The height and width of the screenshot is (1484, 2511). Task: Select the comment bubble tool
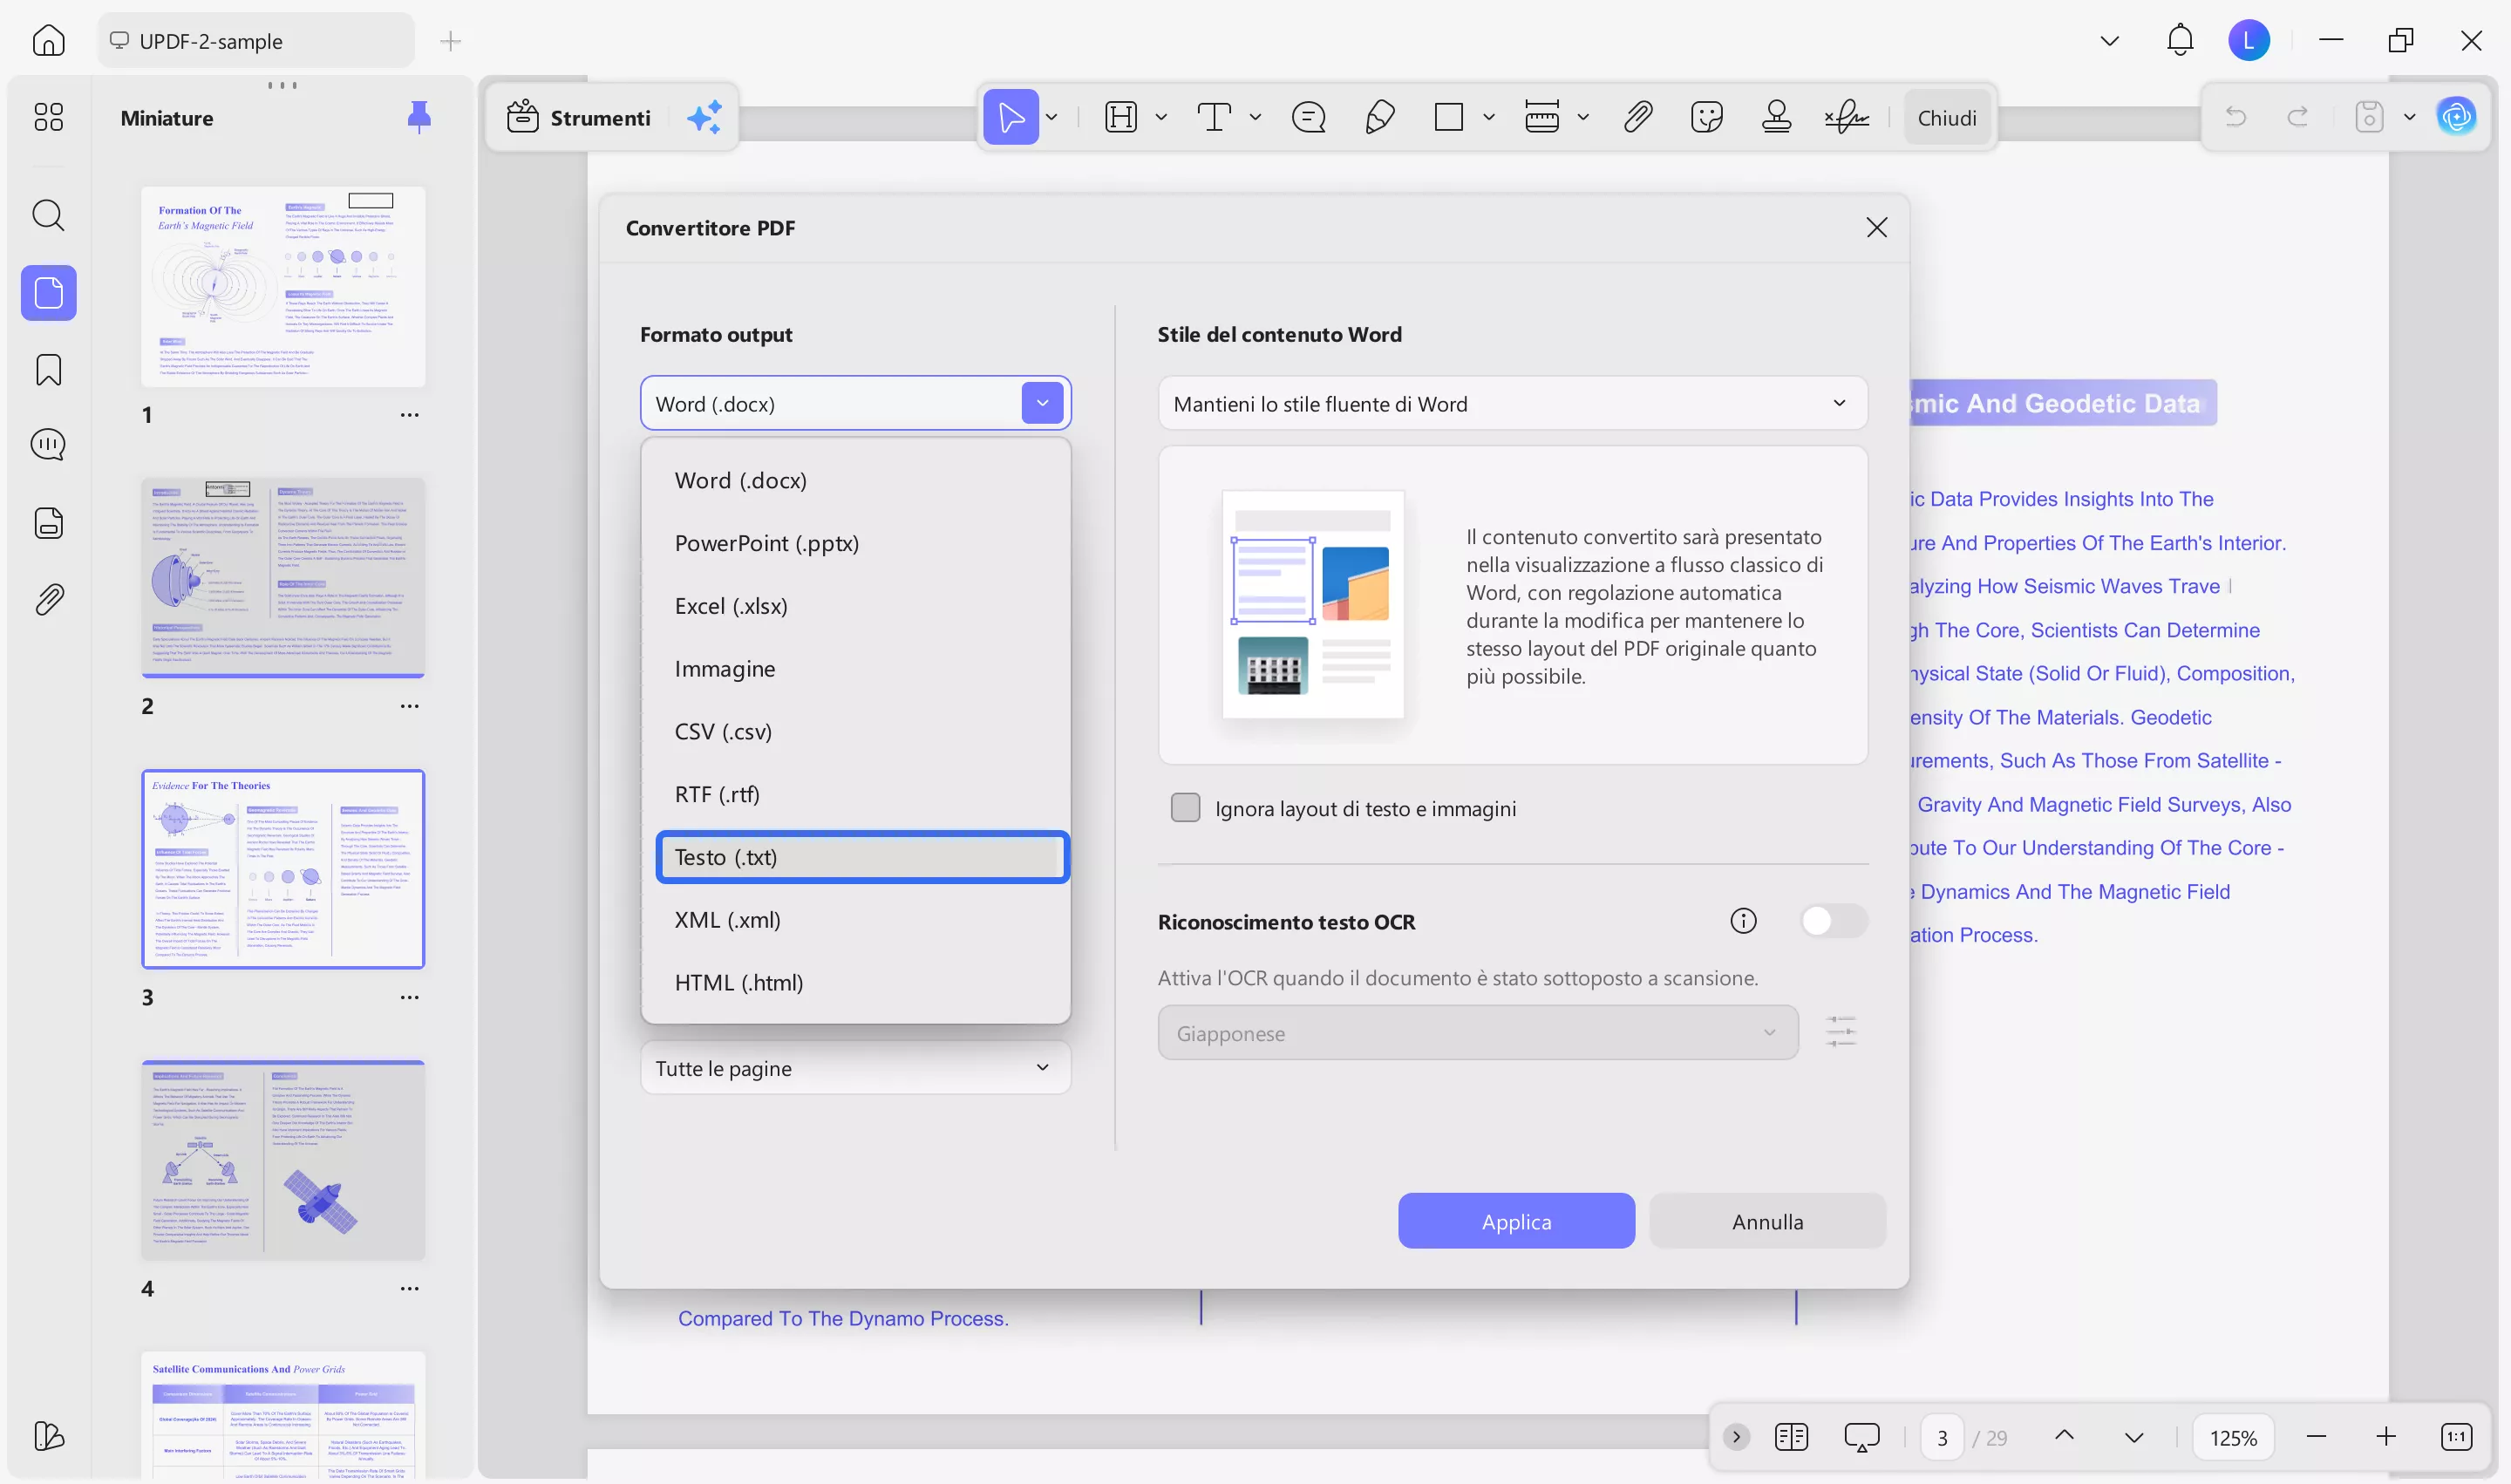(1308, 117)
